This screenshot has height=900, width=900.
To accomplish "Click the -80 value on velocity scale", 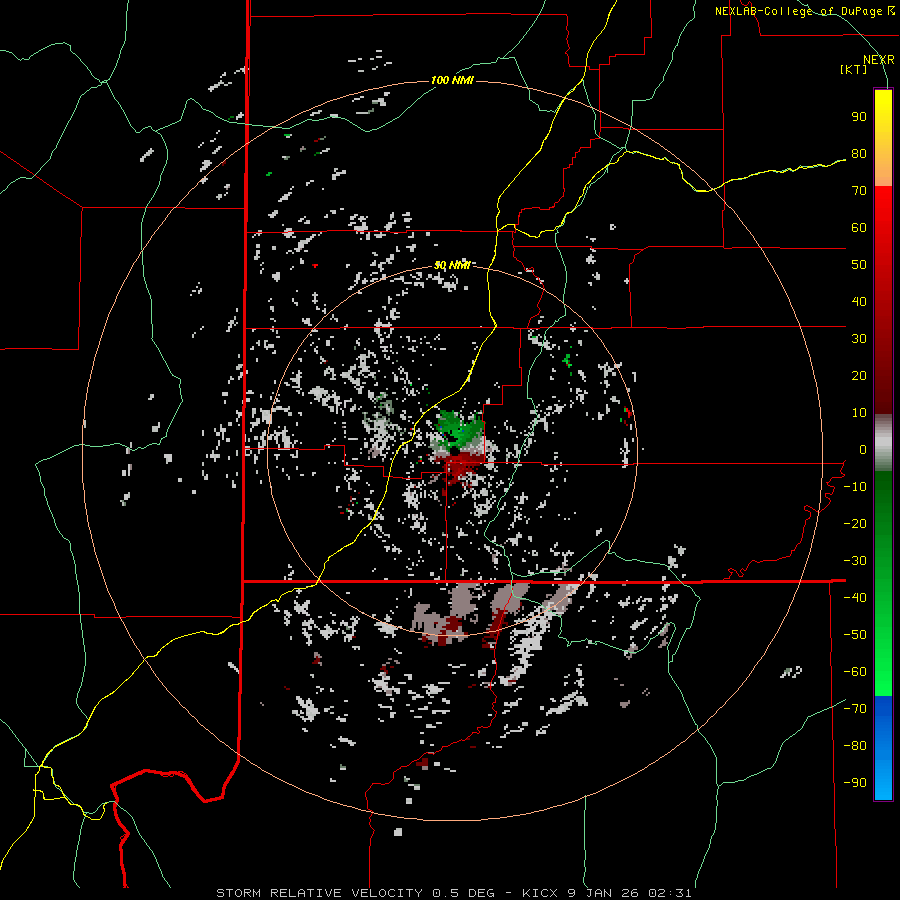I will click(855, 746).
